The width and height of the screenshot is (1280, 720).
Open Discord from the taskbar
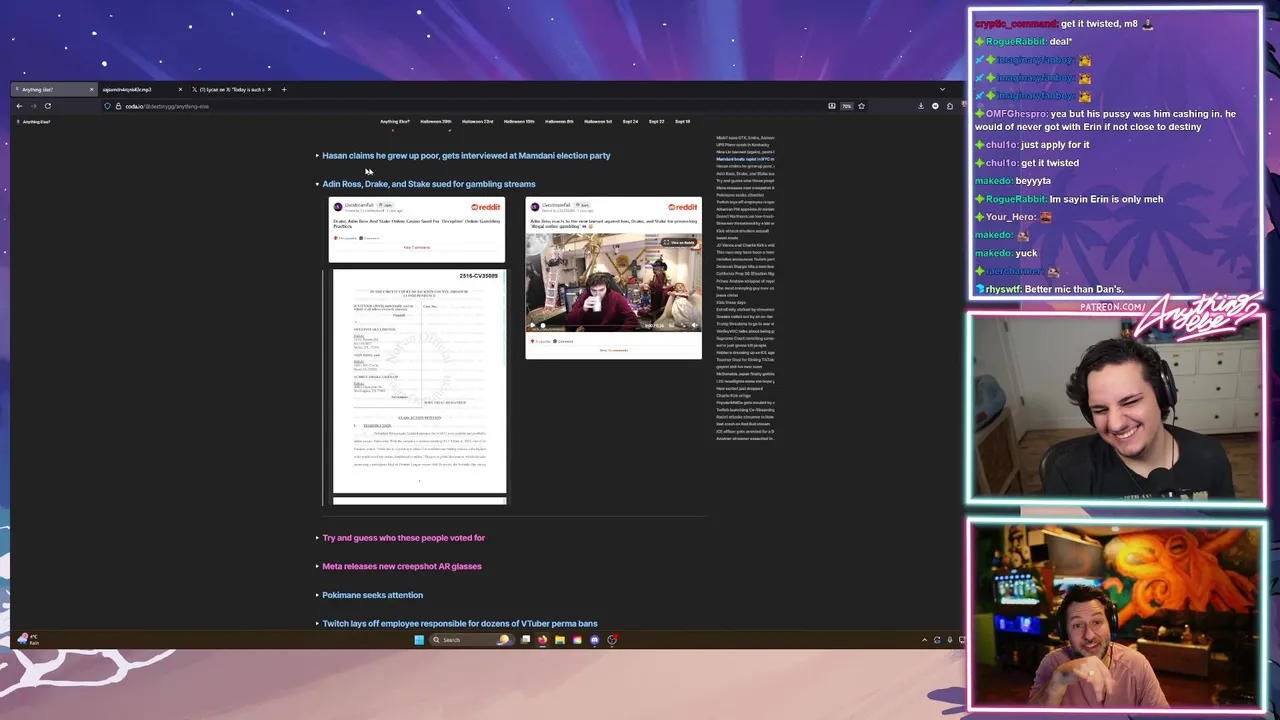tap(594, 640)
